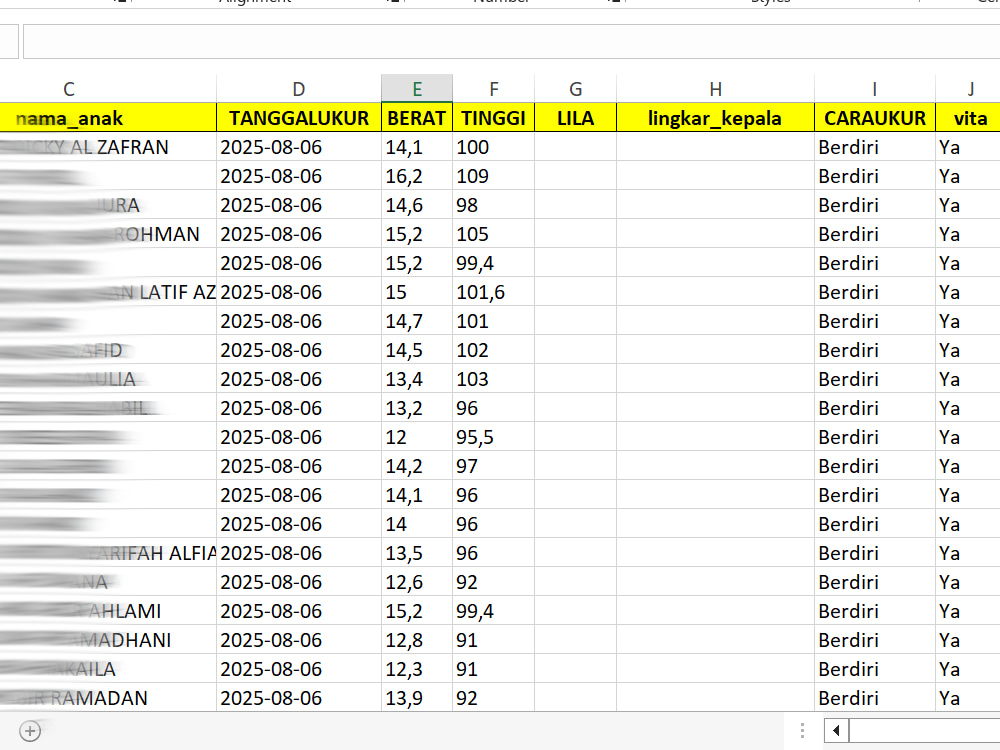Select column E header
Image resolution: width=1000 pixels, height=750 pixels.
pyautogui.click(x=417, y=89)
